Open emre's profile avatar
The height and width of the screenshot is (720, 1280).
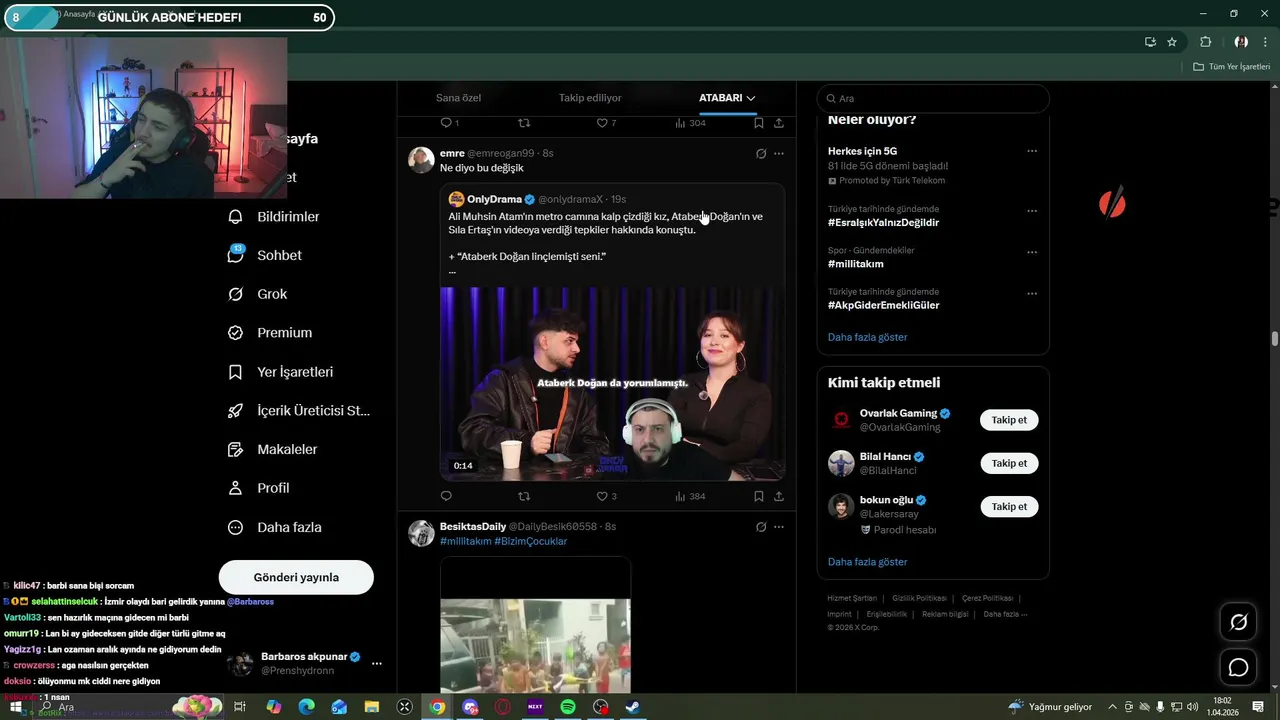point(421,160)
